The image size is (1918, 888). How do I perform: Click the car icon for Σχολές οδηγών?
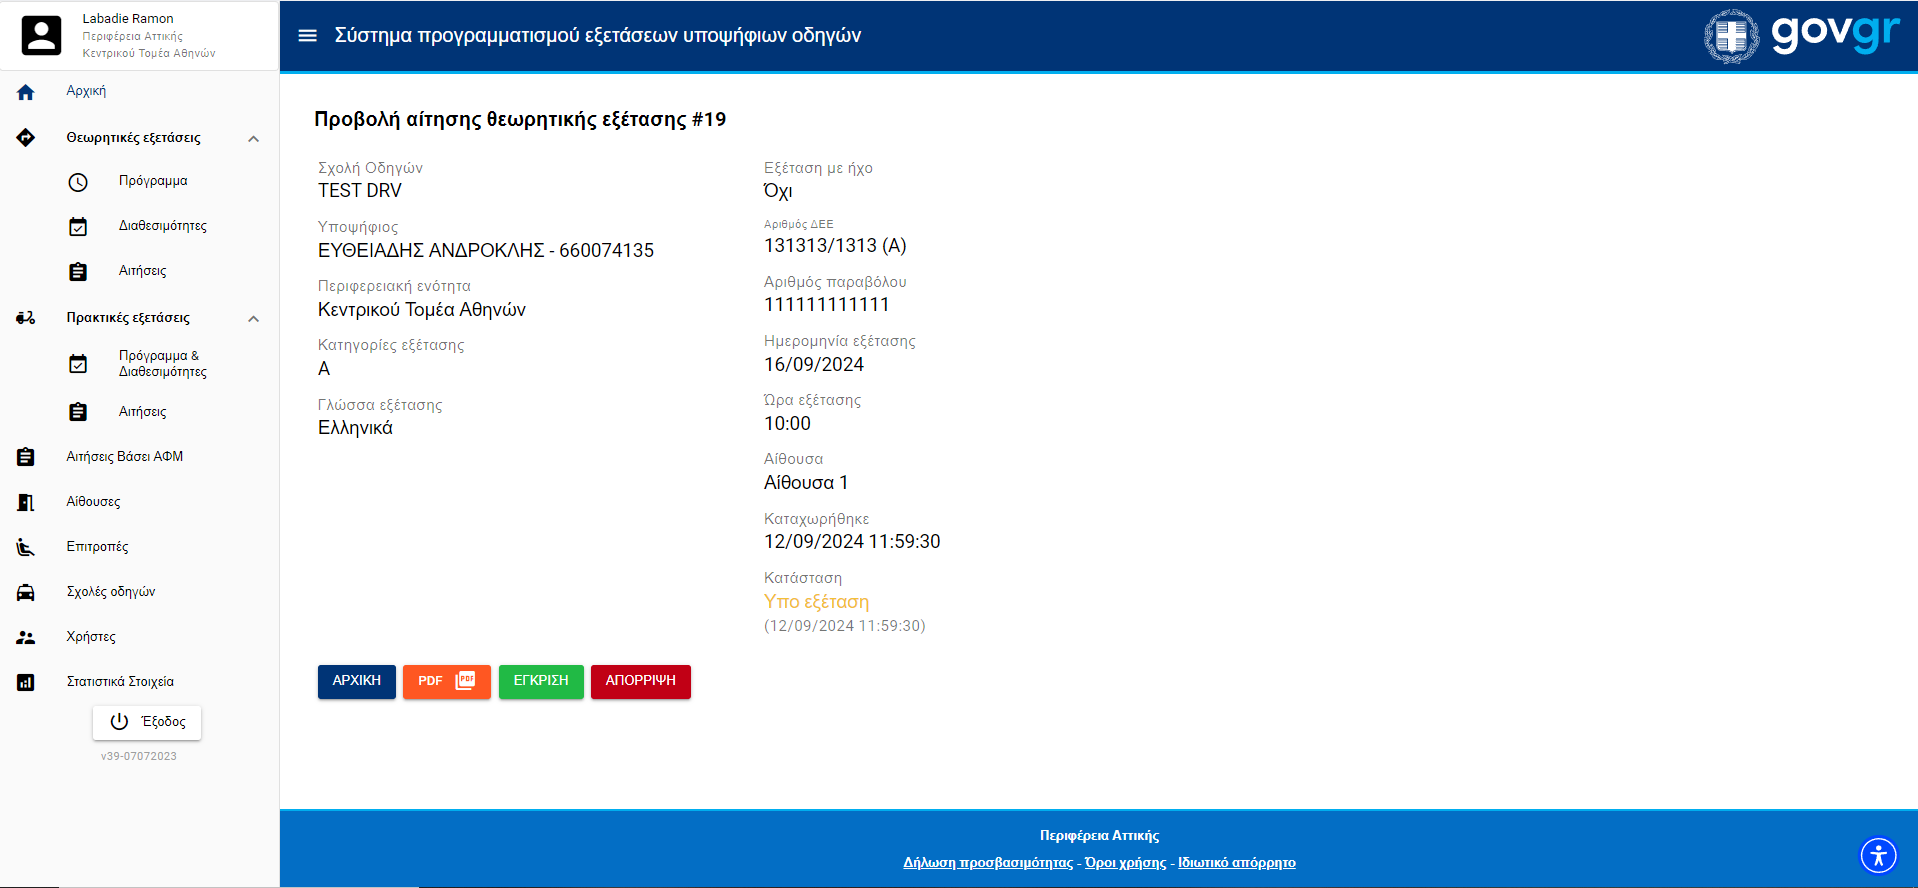(x=26, y=592)
